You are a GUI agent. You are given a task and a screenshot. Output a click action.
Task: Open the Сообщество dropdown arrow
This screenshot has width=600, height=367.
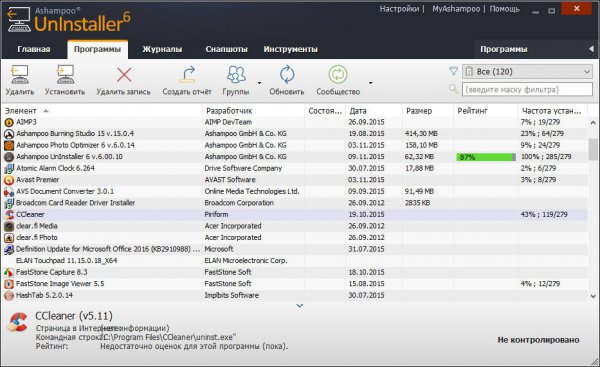pos(370,83)
